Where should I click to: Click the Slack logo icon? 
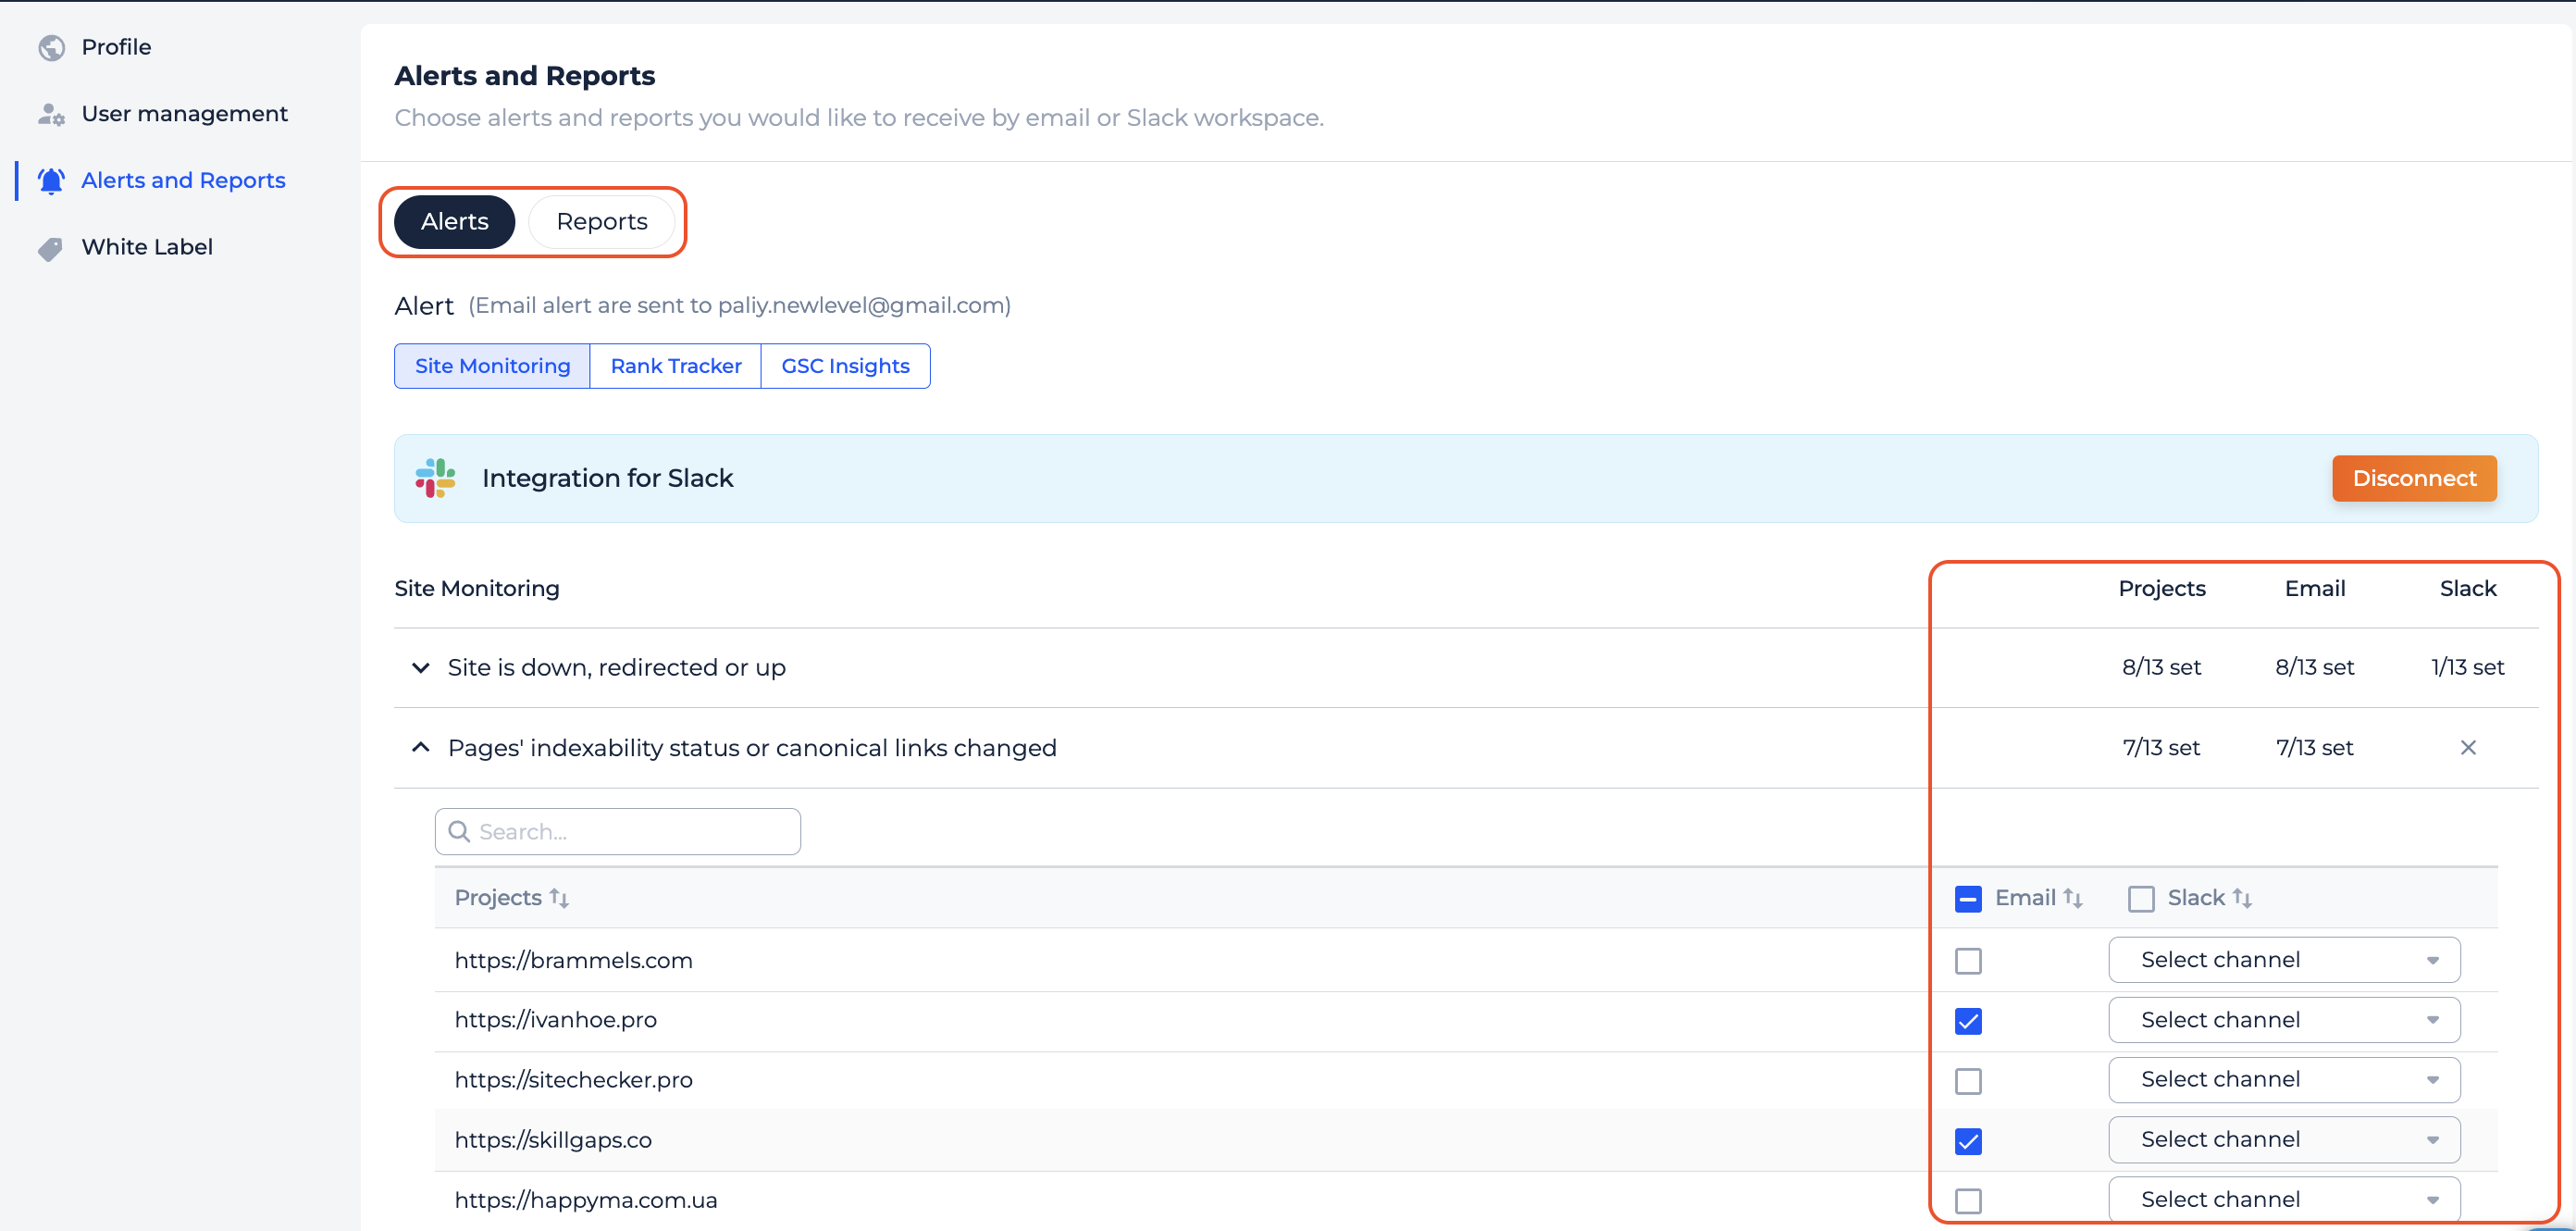(436, 478)
